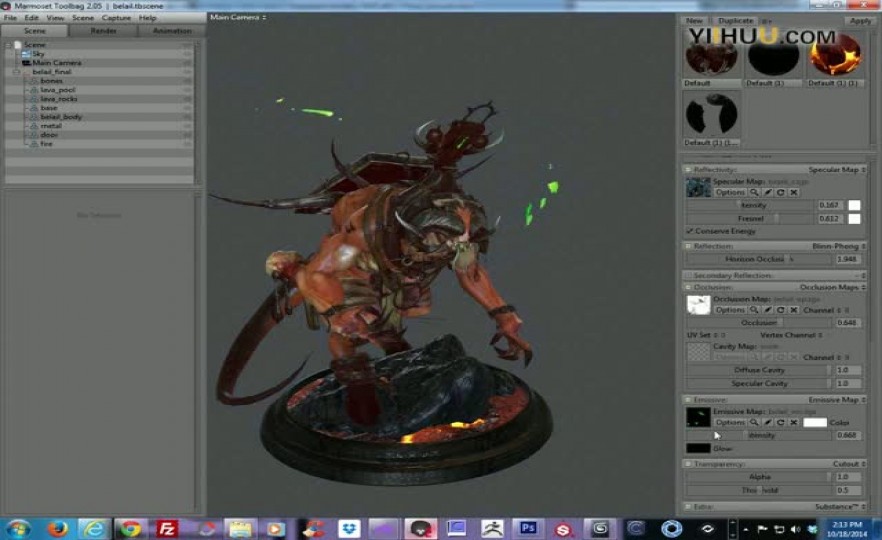Click the Emissive Color white swatch
This screenshot has width=882, height=540.
pyautogui.click(x=814, y=422)
